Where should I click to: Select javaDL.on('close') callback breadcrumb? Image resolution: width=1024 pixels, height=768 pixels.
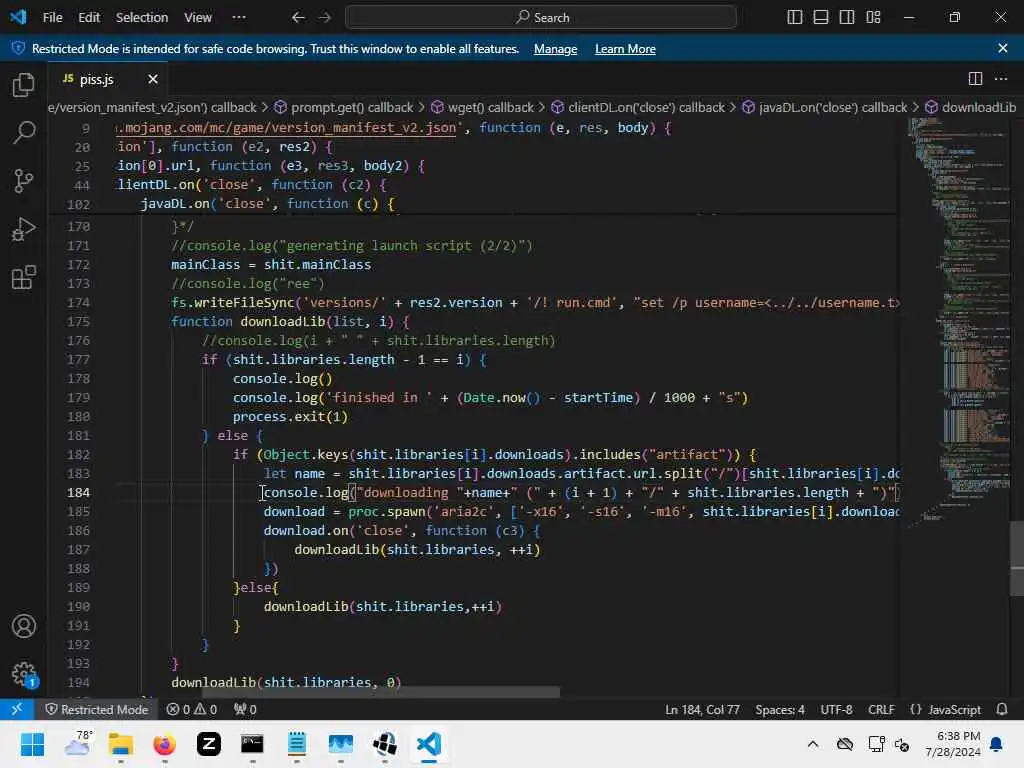(825, 107)
